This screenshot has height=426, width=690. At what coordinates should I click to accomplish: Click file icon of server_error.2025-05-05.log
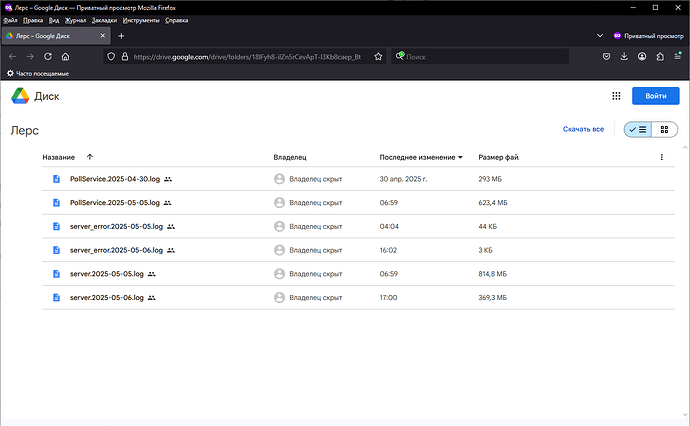[56, 226]
